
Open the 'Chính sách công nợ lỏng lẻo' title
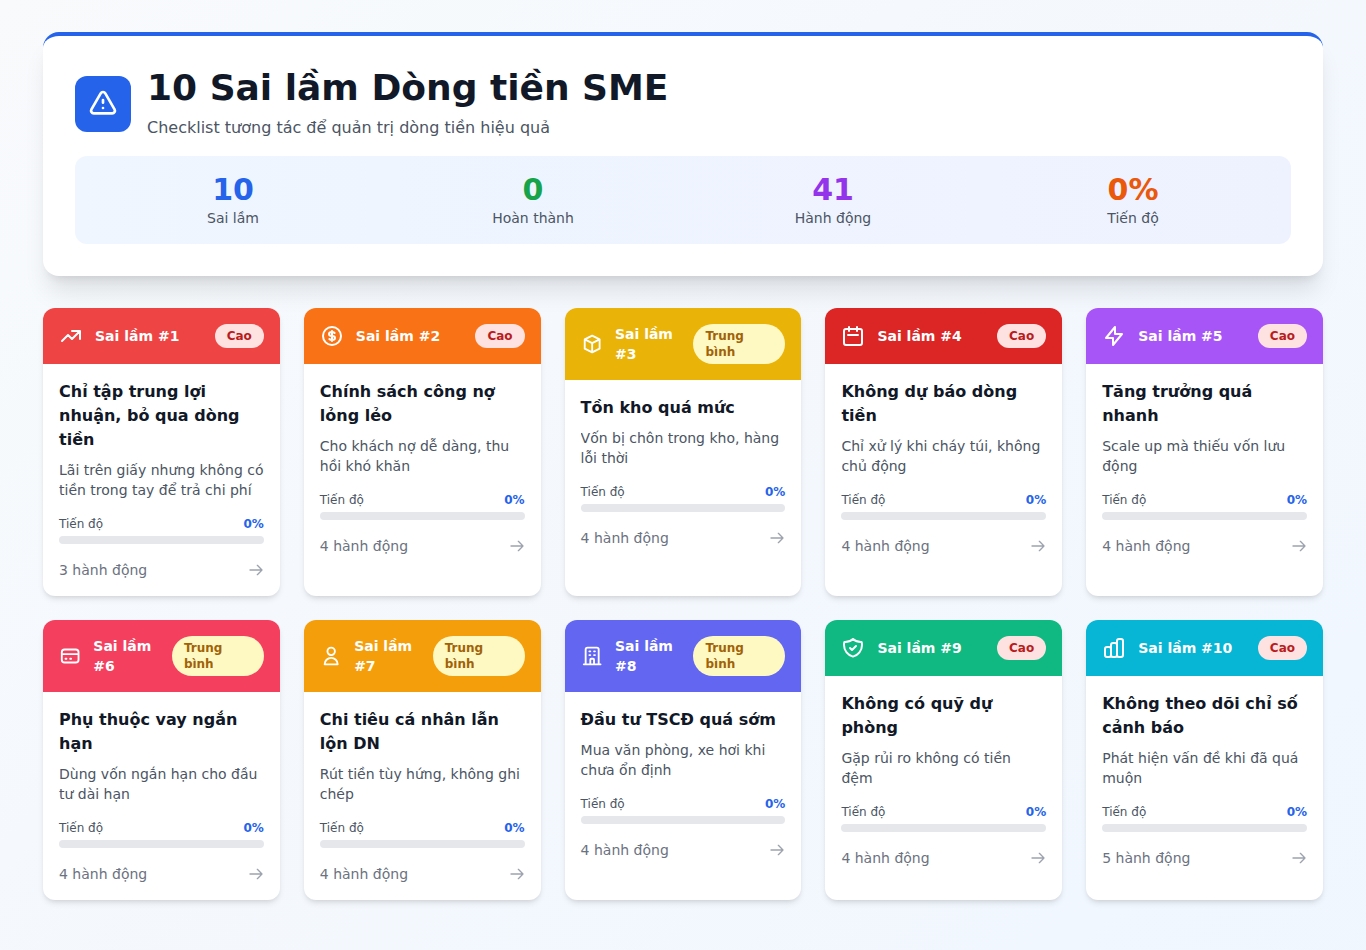[x=407, y=403]
